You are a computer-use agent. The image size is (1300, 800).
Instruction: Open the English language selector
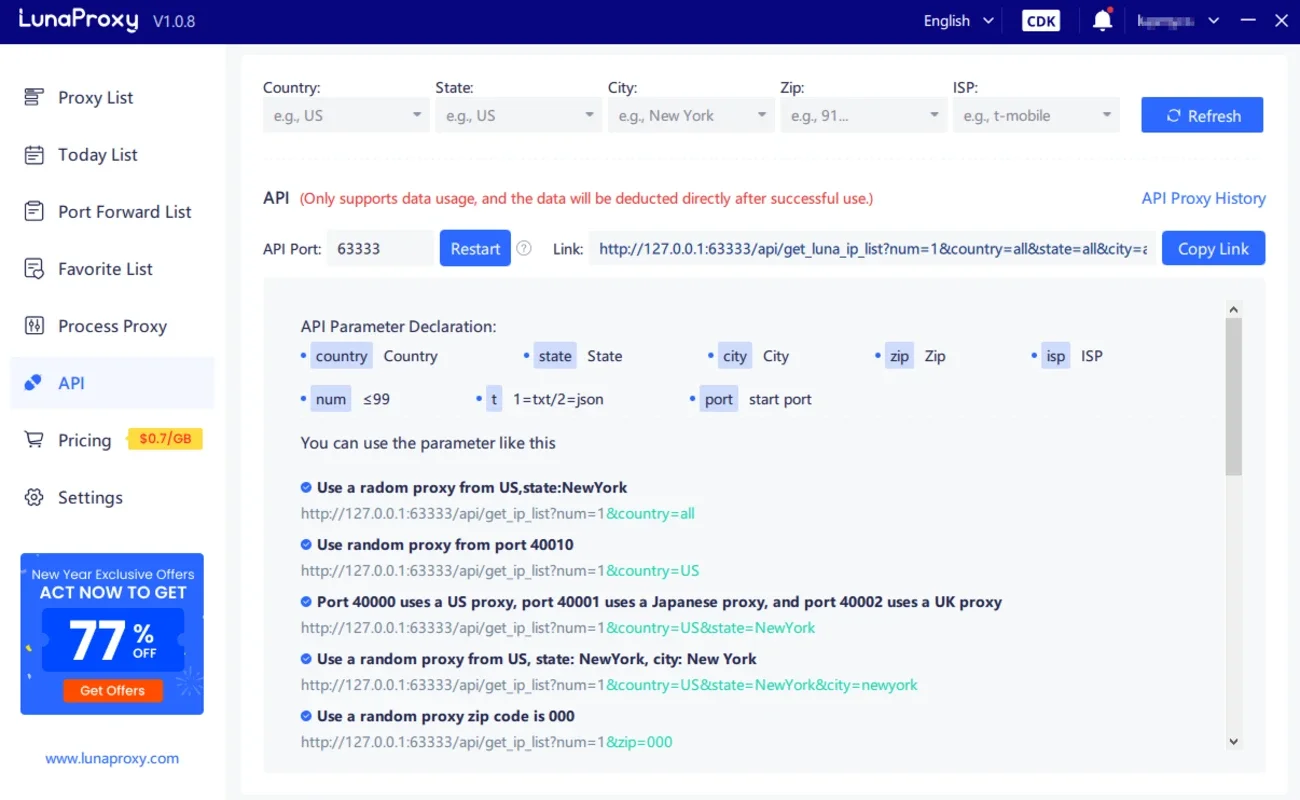(958, 21)
